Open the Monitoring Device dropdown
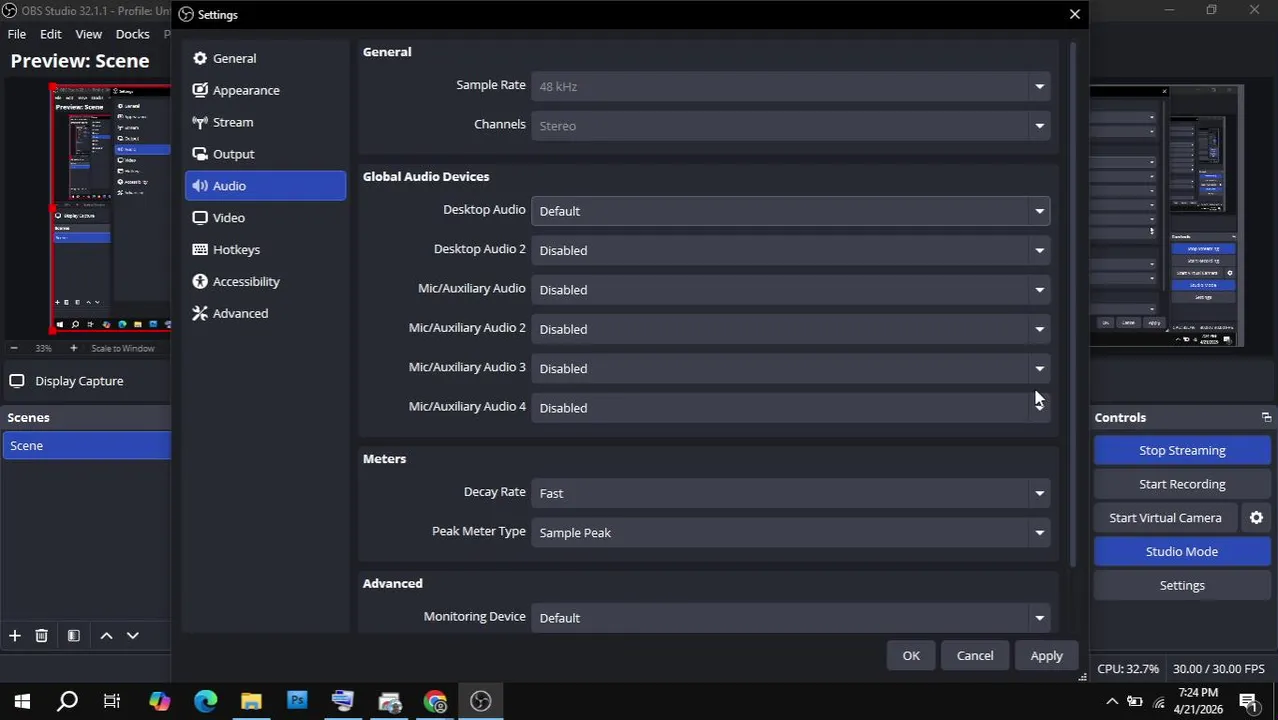 click(x=790, y=618)
